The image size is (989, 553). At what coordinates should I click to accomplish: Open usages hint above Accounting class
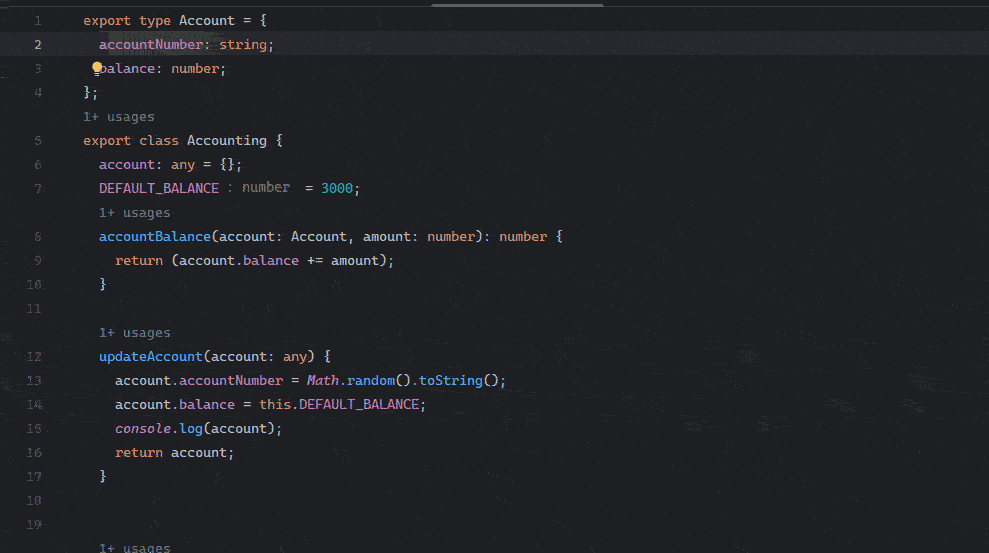tap(118, 117)
